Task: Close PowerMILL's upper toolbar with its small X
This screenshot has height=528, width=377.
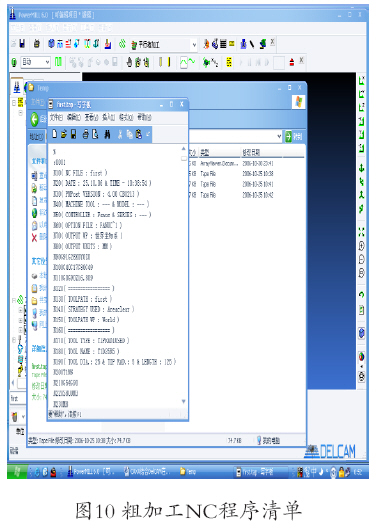Action: coord(272,42)
